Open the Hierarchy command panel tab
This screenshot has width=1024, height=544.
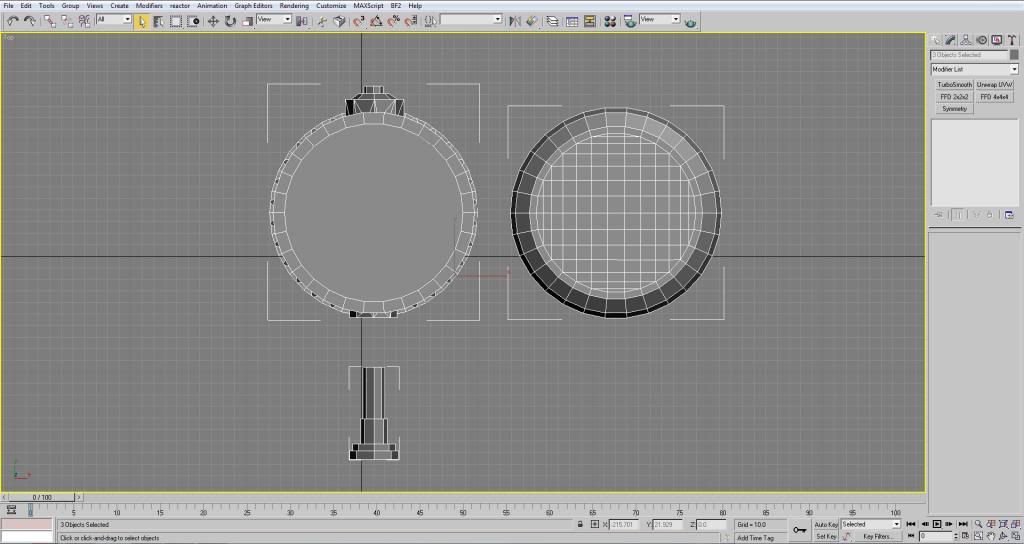pyautogui.click(x=967, y=40)
